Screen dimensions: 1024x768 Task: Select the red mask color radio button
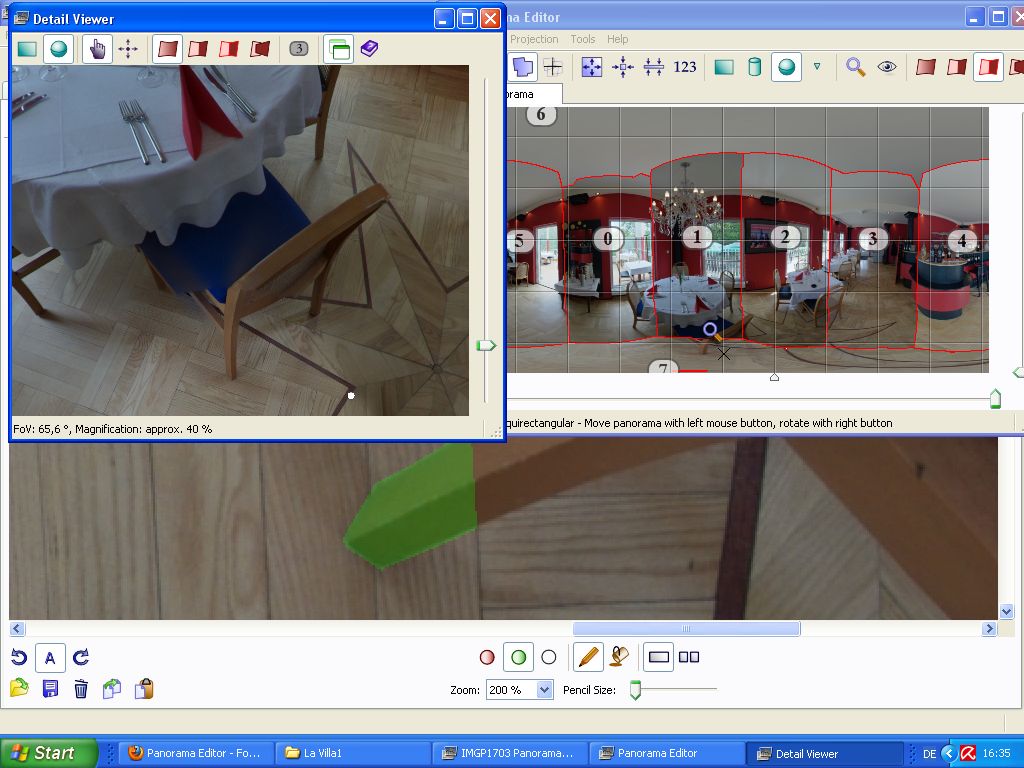coord(487,657)
